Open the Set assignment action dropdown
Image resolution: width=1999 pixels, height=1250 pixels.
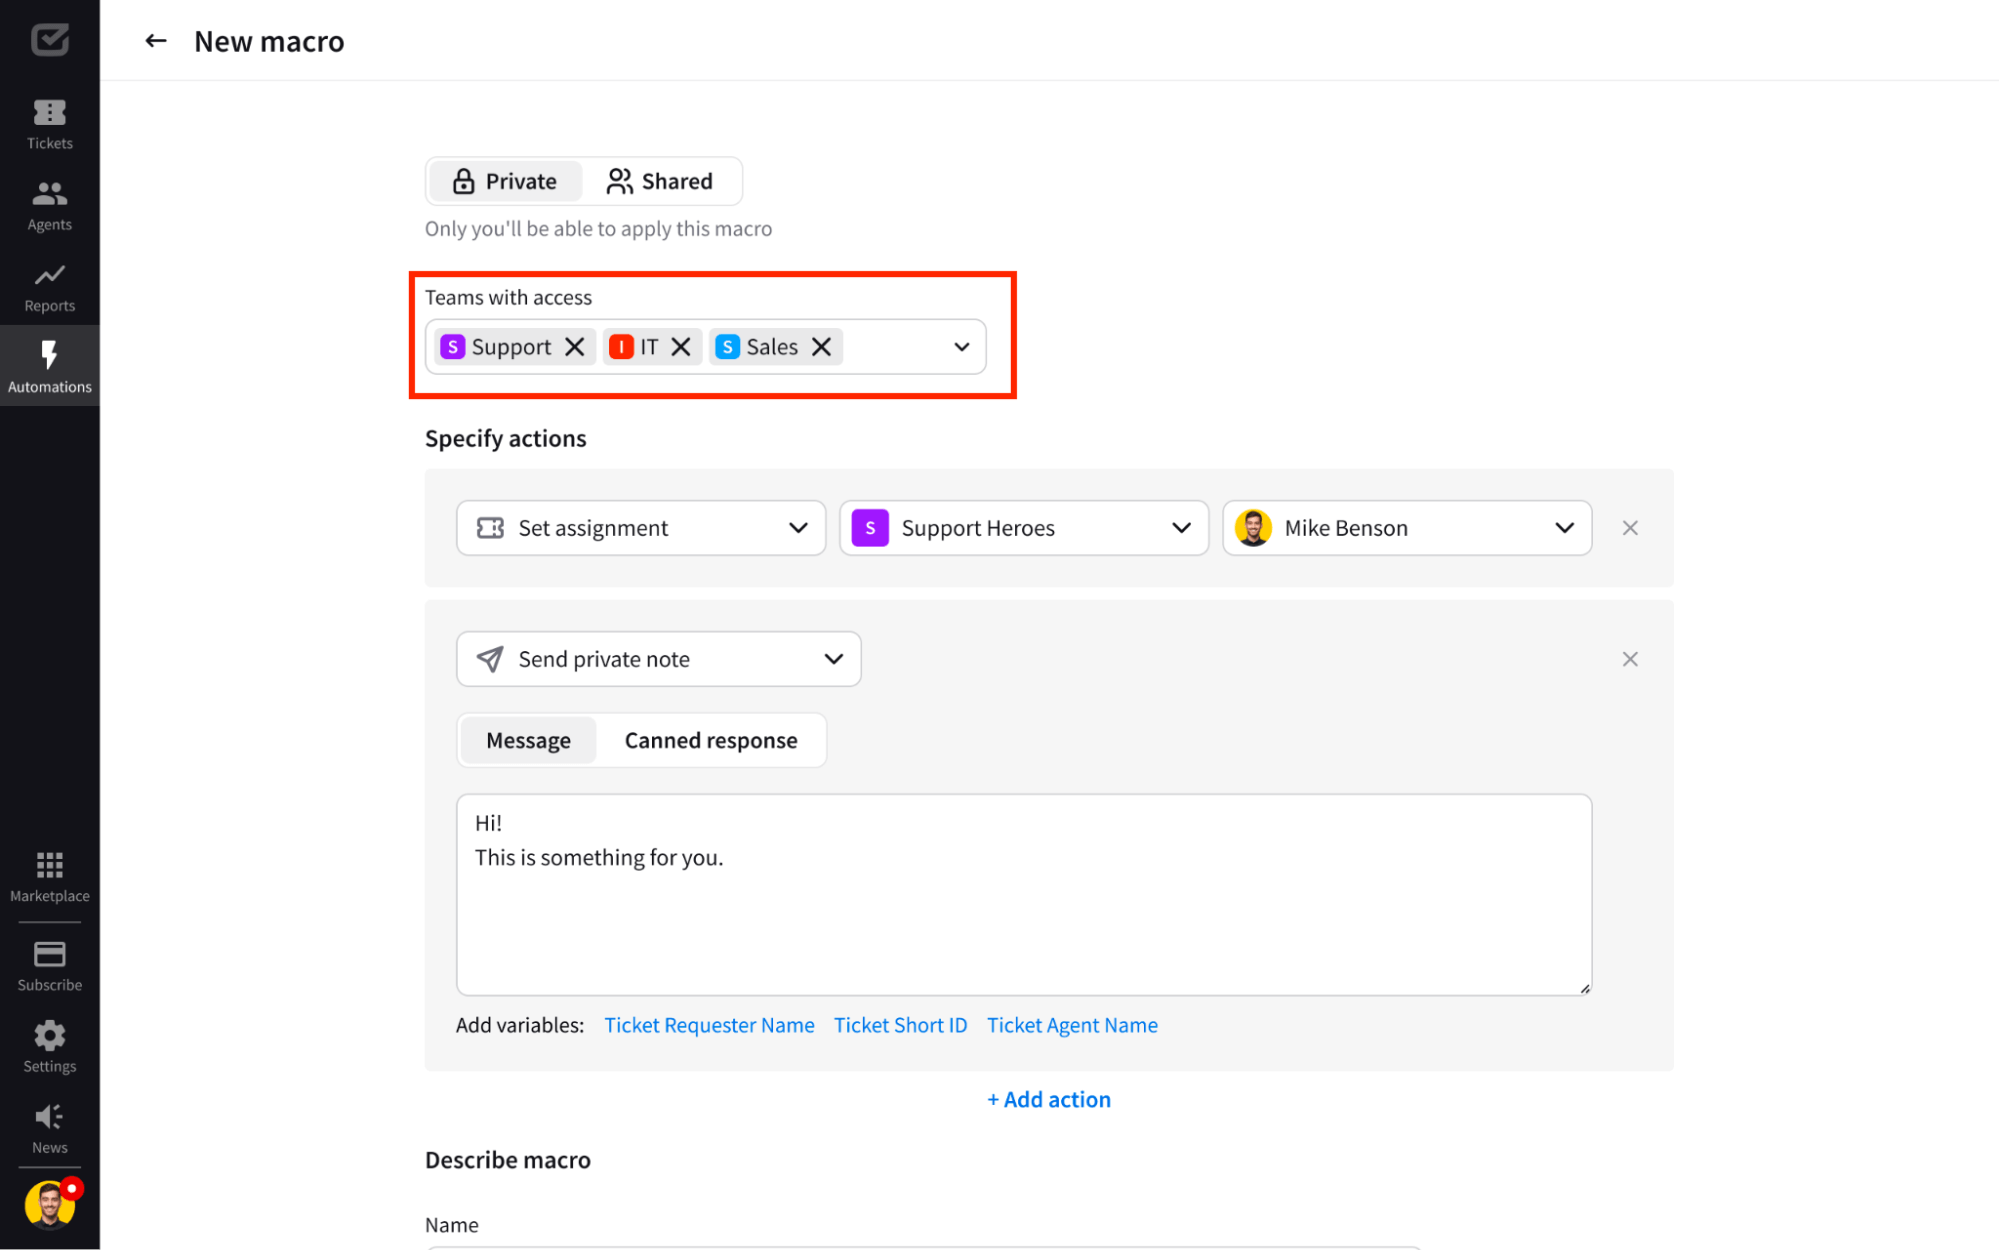(x=641, y=528)
